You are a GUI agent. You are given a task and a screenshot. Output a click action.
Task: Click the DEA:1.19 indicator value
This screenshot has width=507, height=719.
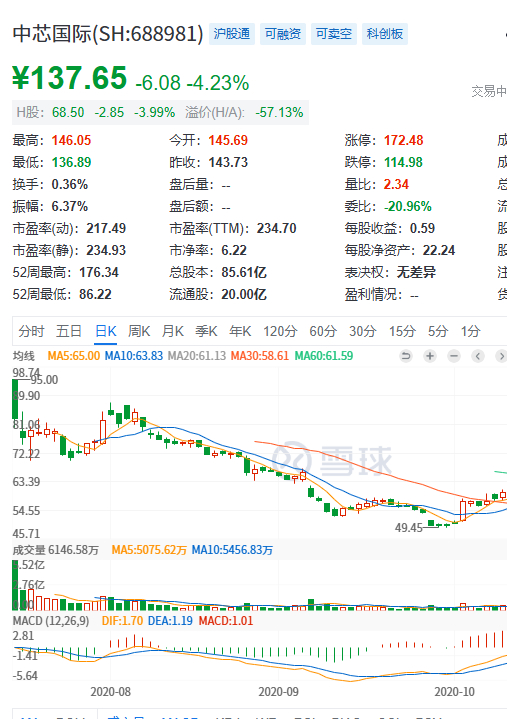pos(171,621)
